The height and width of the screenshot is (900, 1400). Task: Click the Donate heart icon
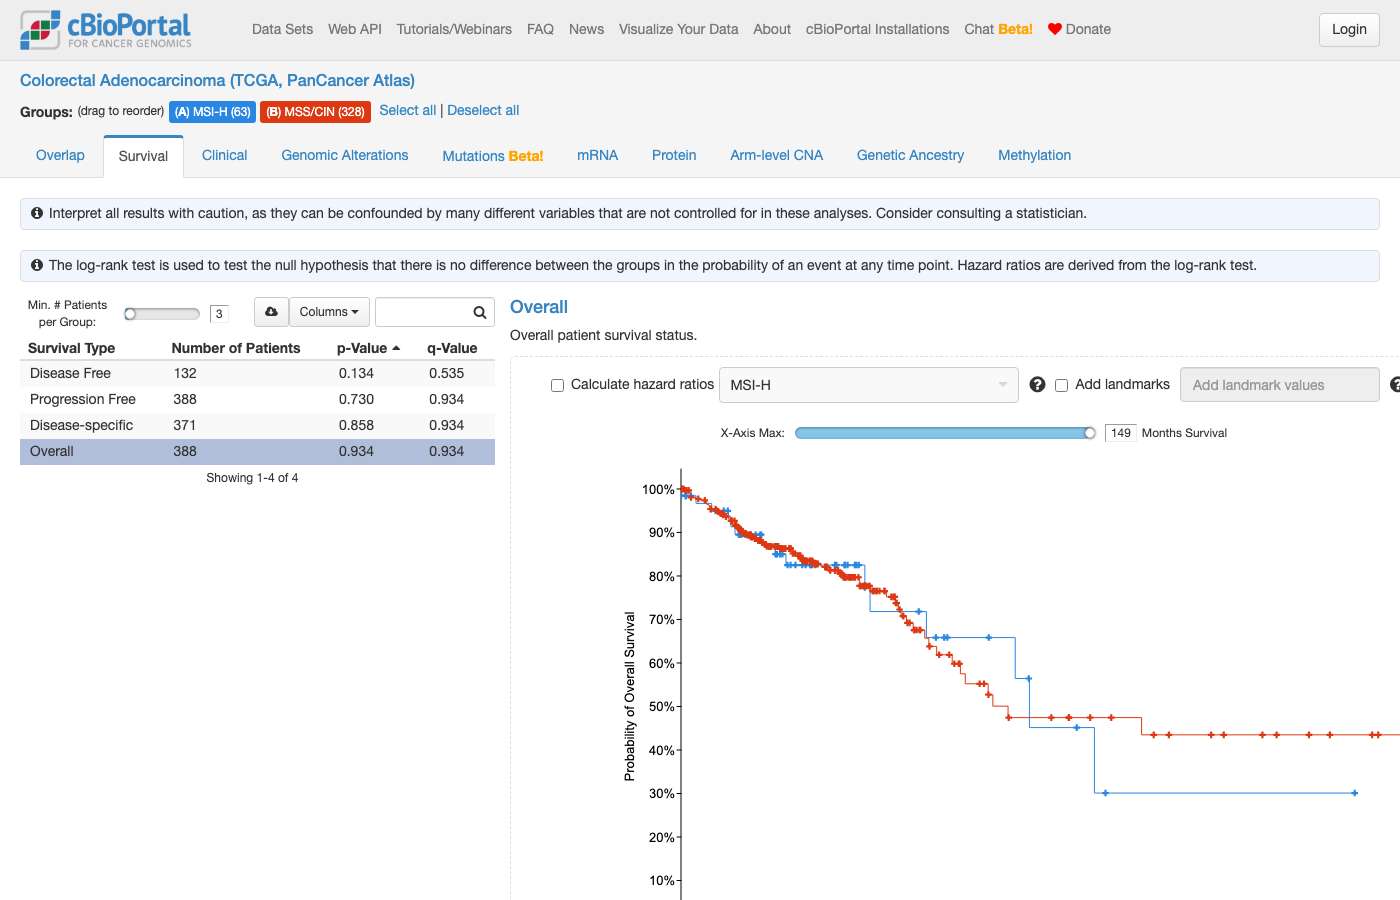(1054, 29)
